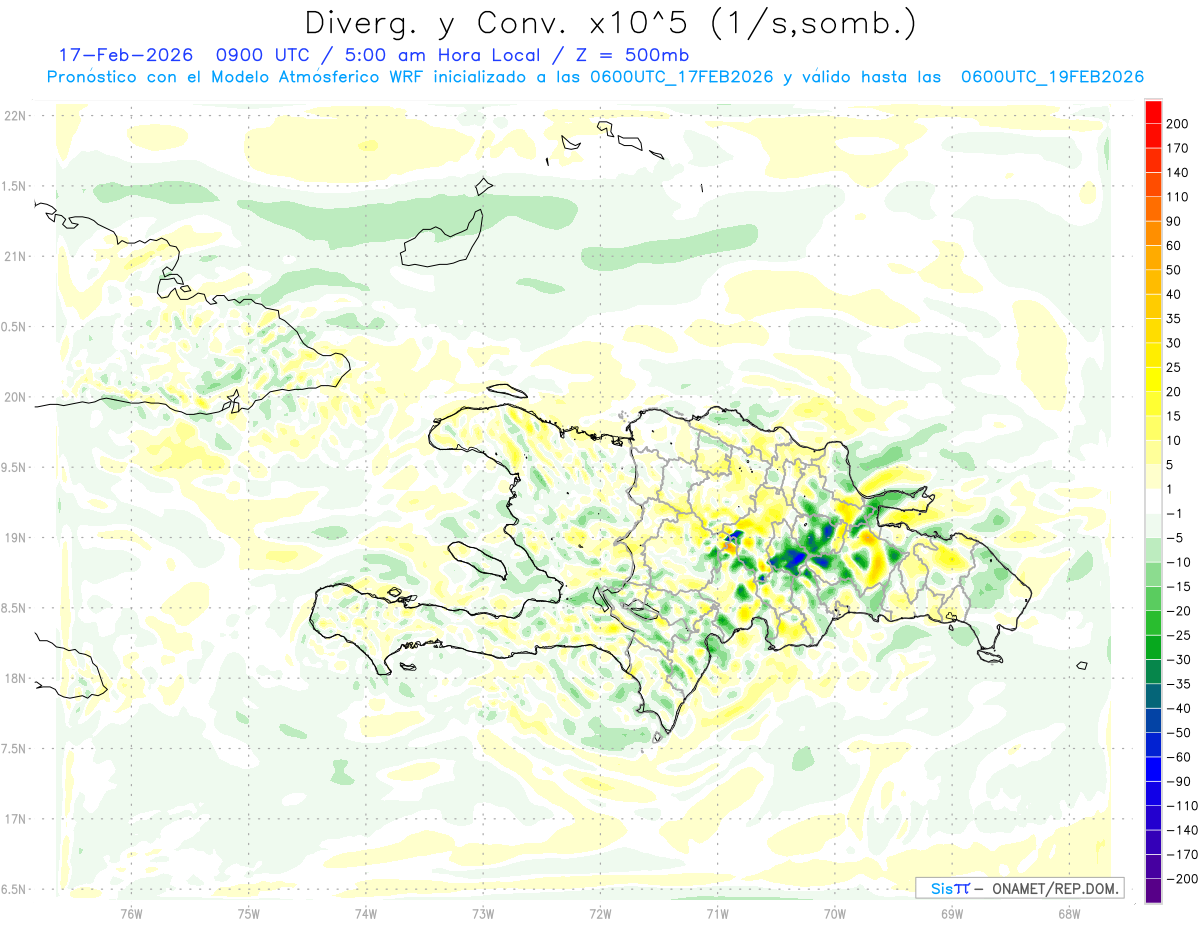This screenshot has height=927, width=1200.
Task: Click the '69W' longitude label
Action: click(x=952, y=913)
